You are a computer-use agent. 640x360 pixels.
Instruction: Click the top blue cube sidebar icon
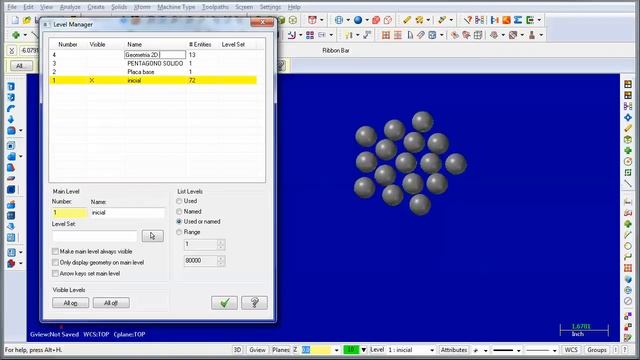coord(11,87)
